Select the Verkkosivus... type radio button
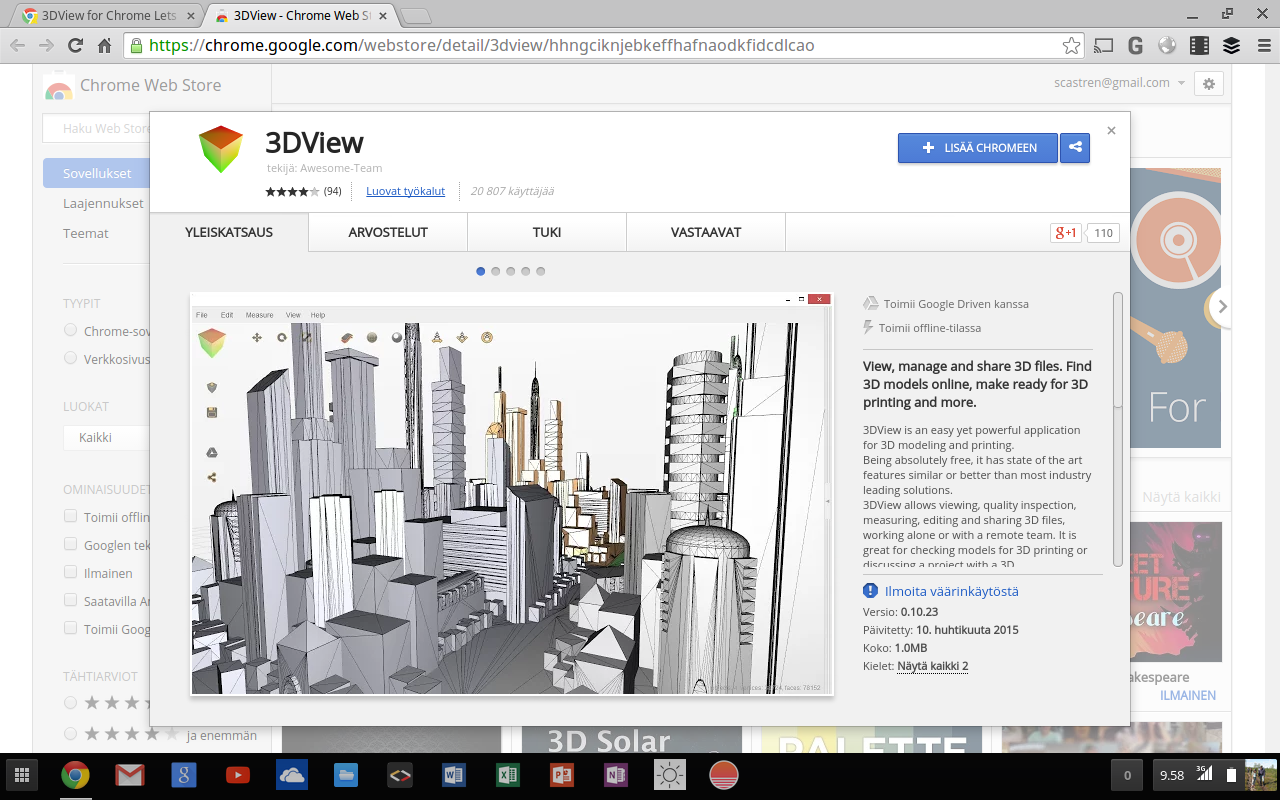 (70, 358)
